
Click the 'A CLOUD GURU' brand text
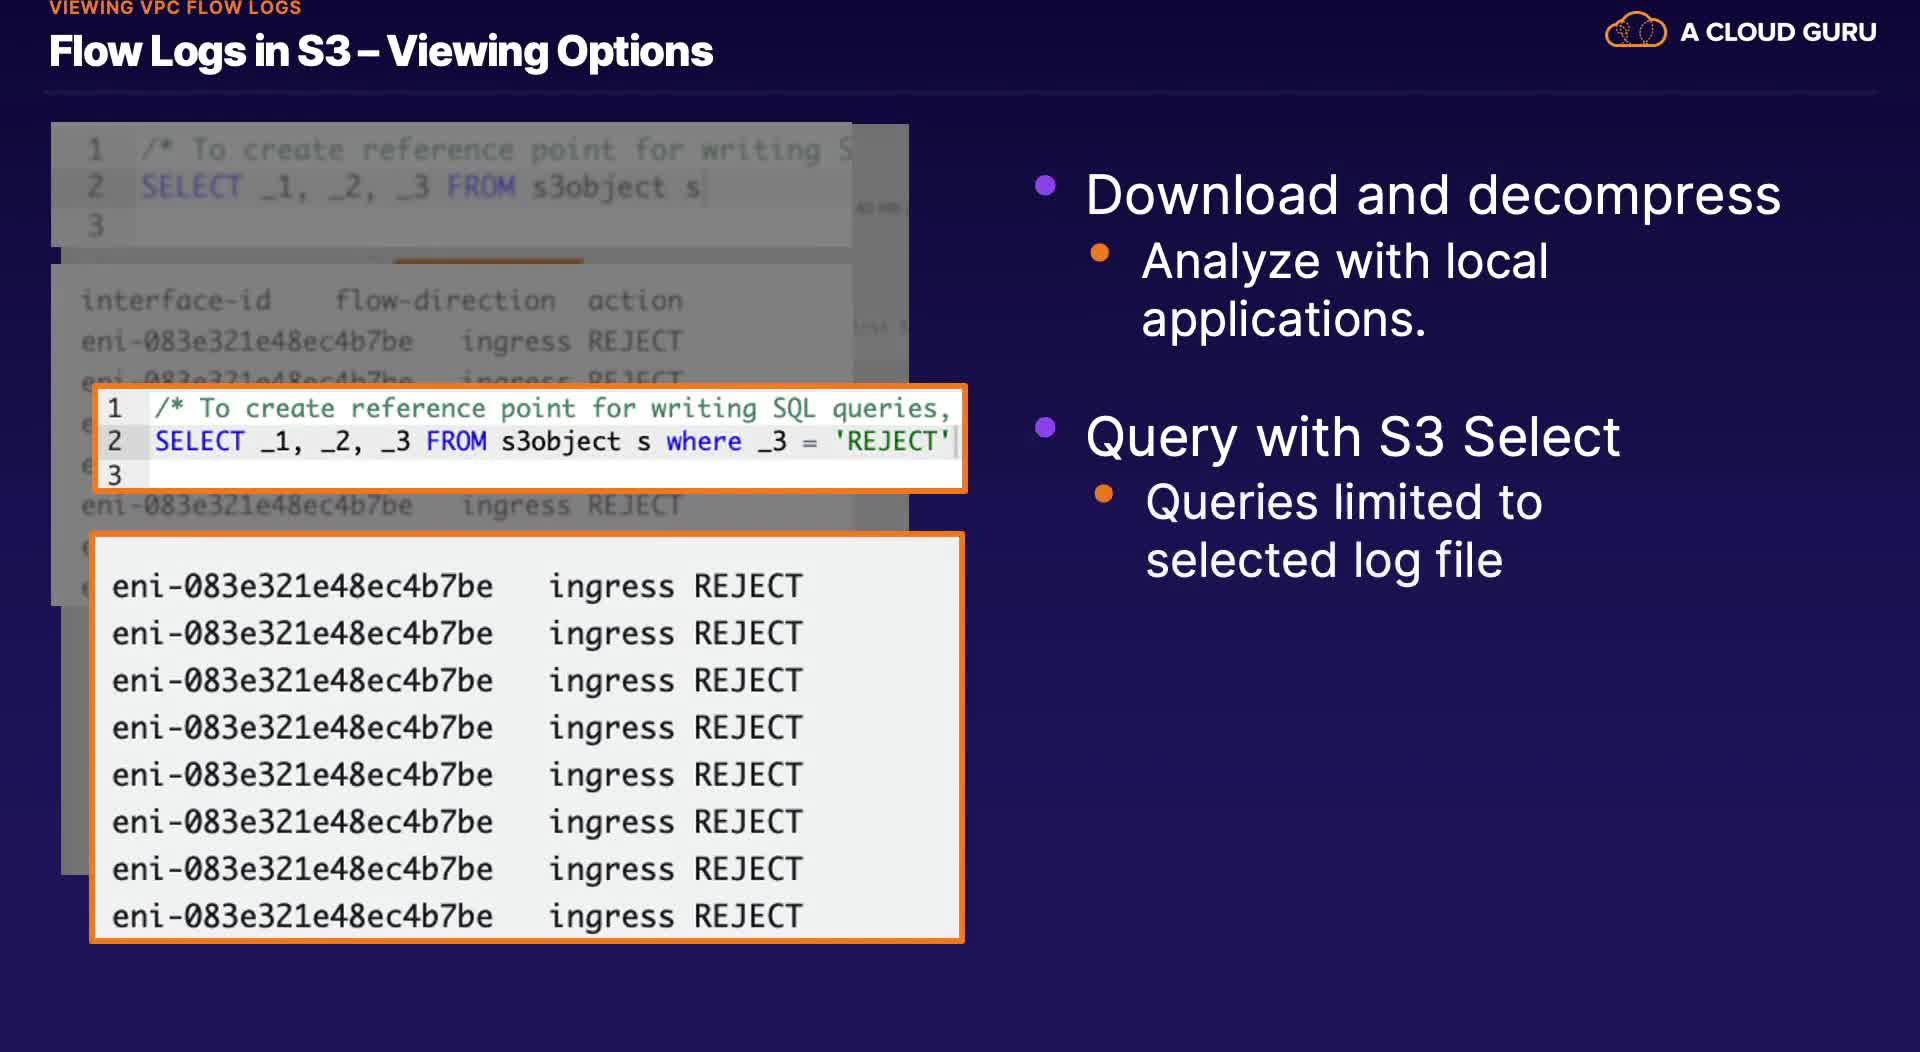tap(1778, 32)
